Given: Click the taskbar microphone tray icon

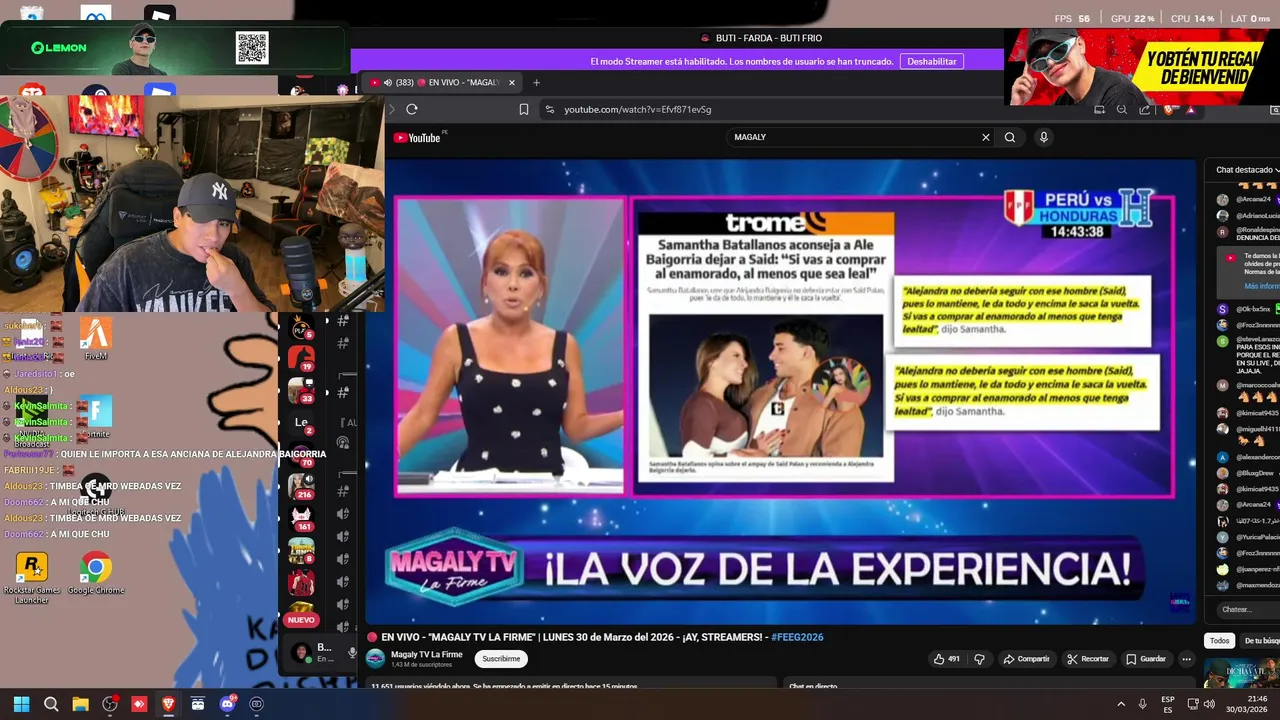Looking at the screenshot, I should click(x=1142, y=704).
